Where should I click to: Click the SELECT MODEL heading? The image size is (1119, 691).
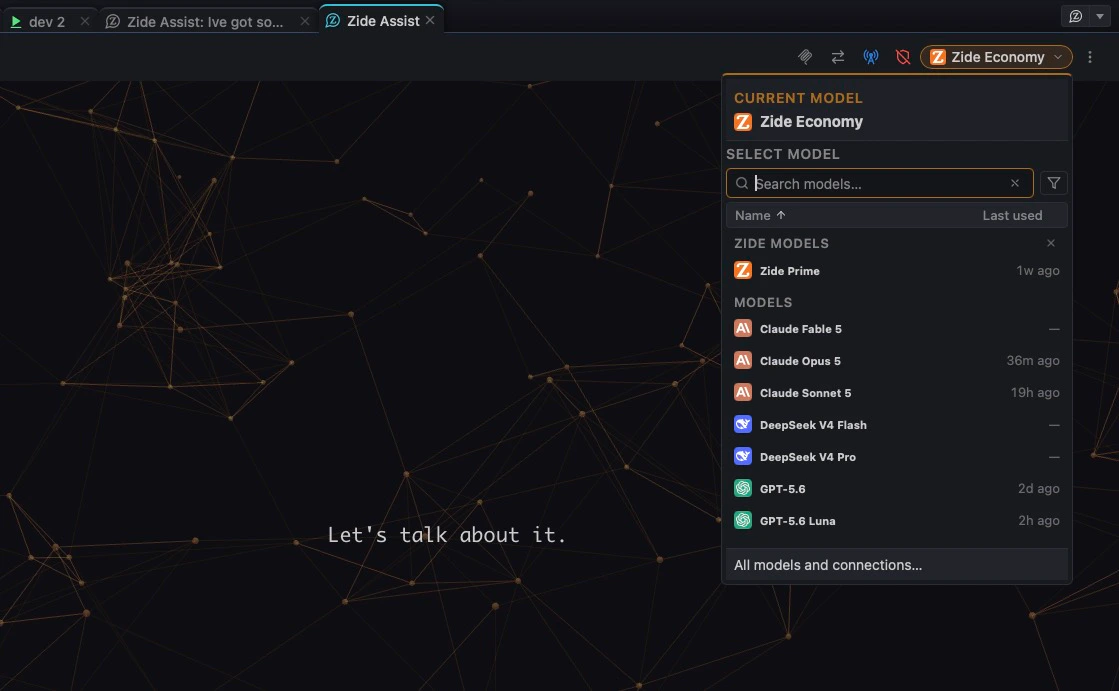coord(783,154)
